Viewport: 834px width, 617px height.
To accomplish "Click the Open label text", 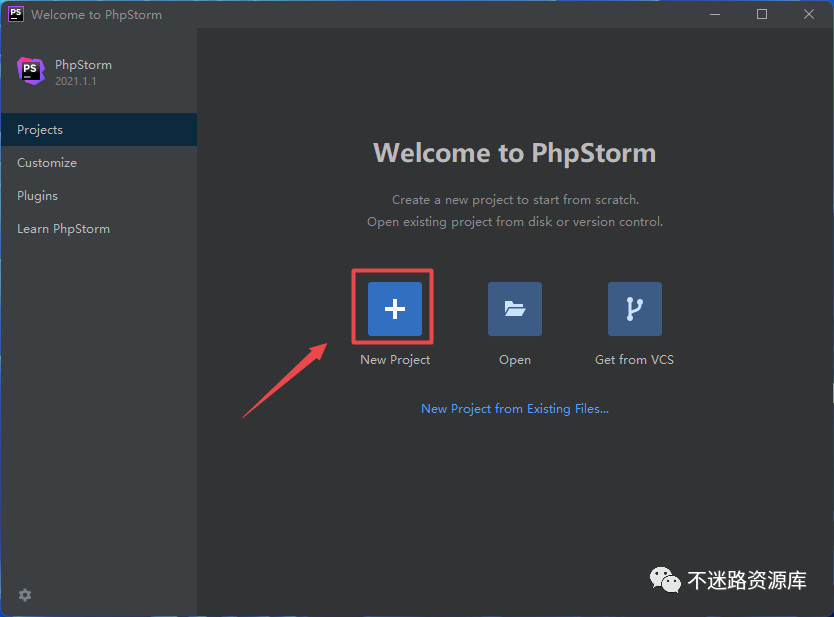I will pyautogui.click(x=515, y=360).
